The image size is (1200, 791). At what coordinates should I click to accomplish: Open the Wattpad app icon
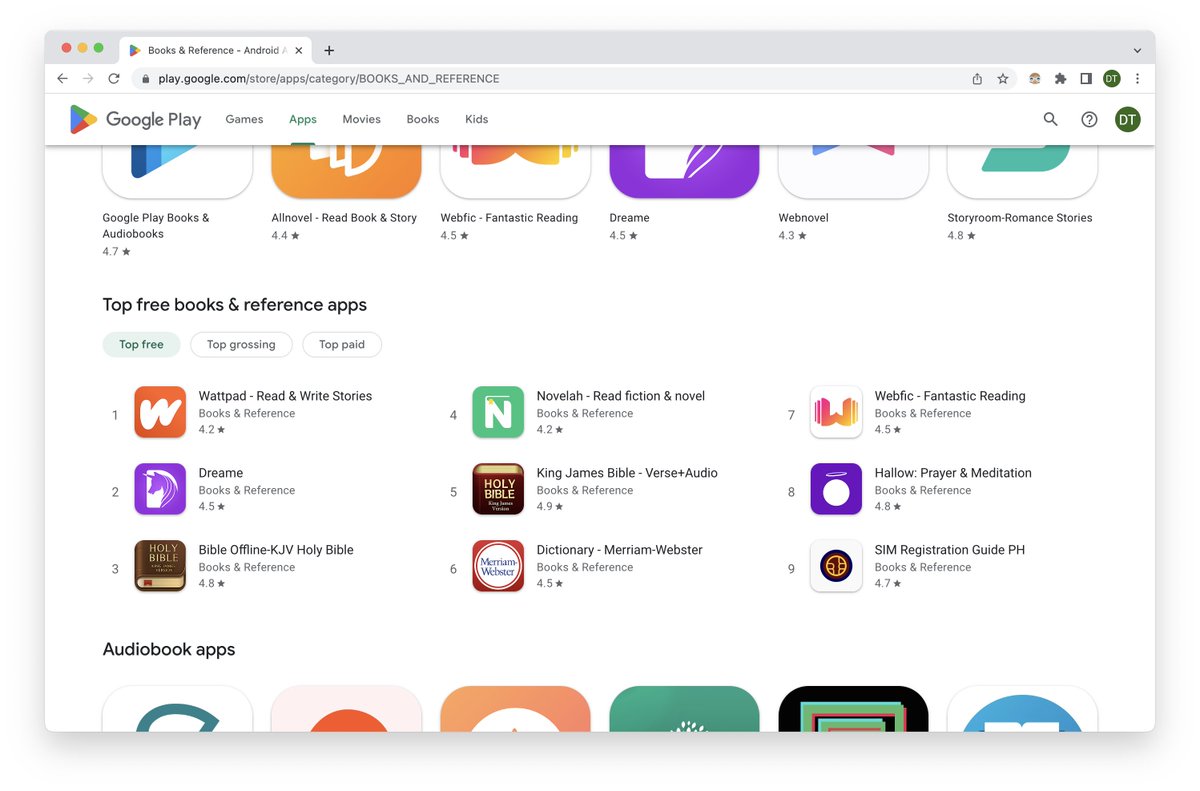(x=160, y=412)
